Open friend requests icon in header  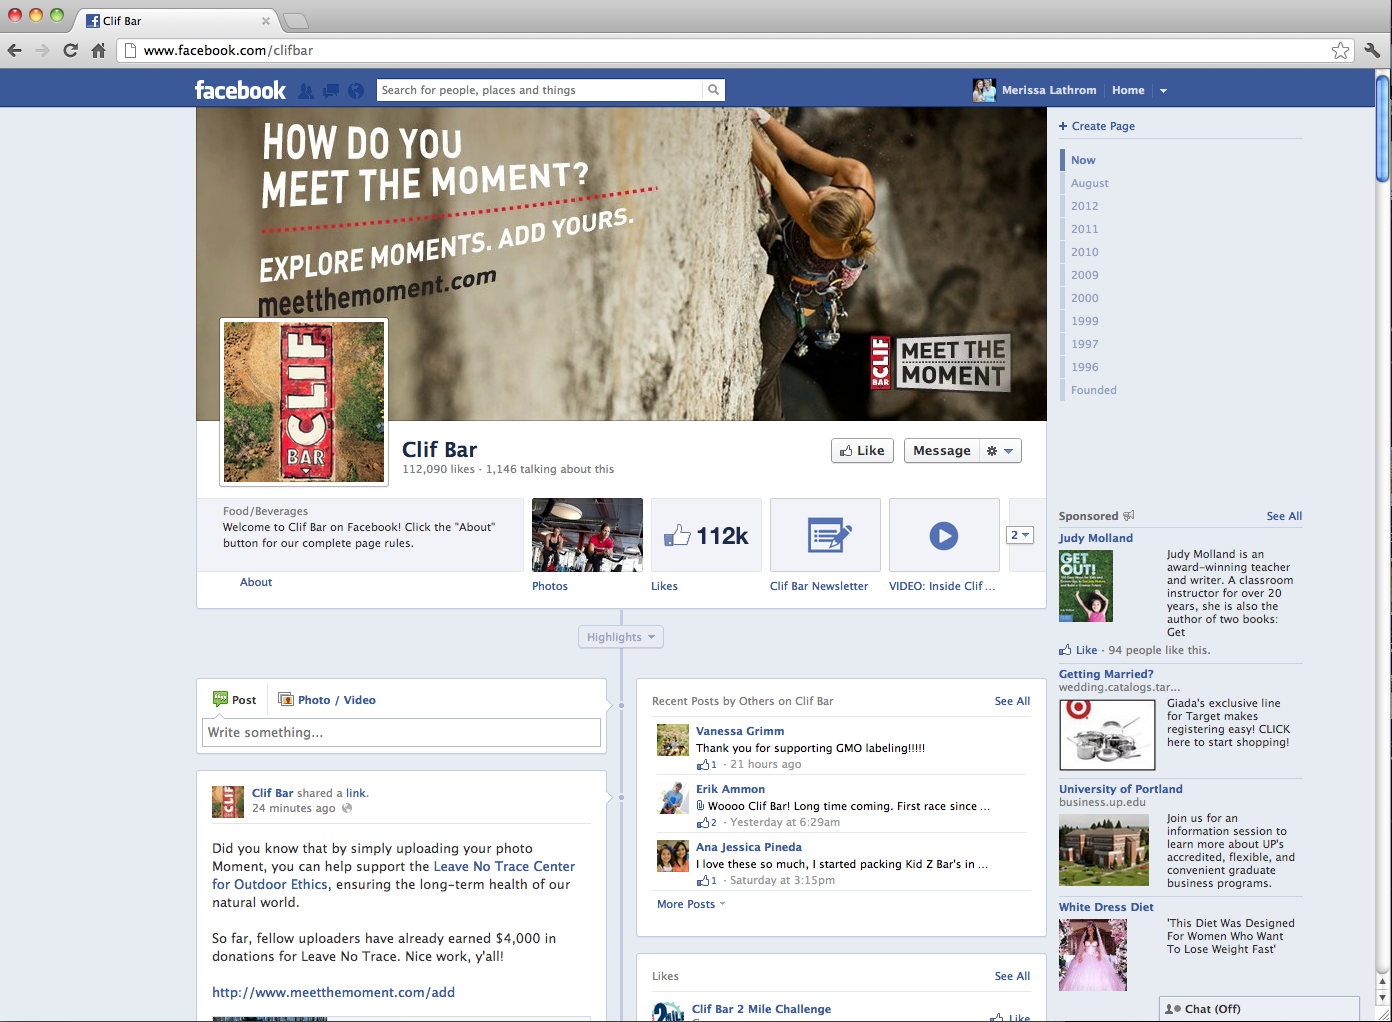click(306, 90)
